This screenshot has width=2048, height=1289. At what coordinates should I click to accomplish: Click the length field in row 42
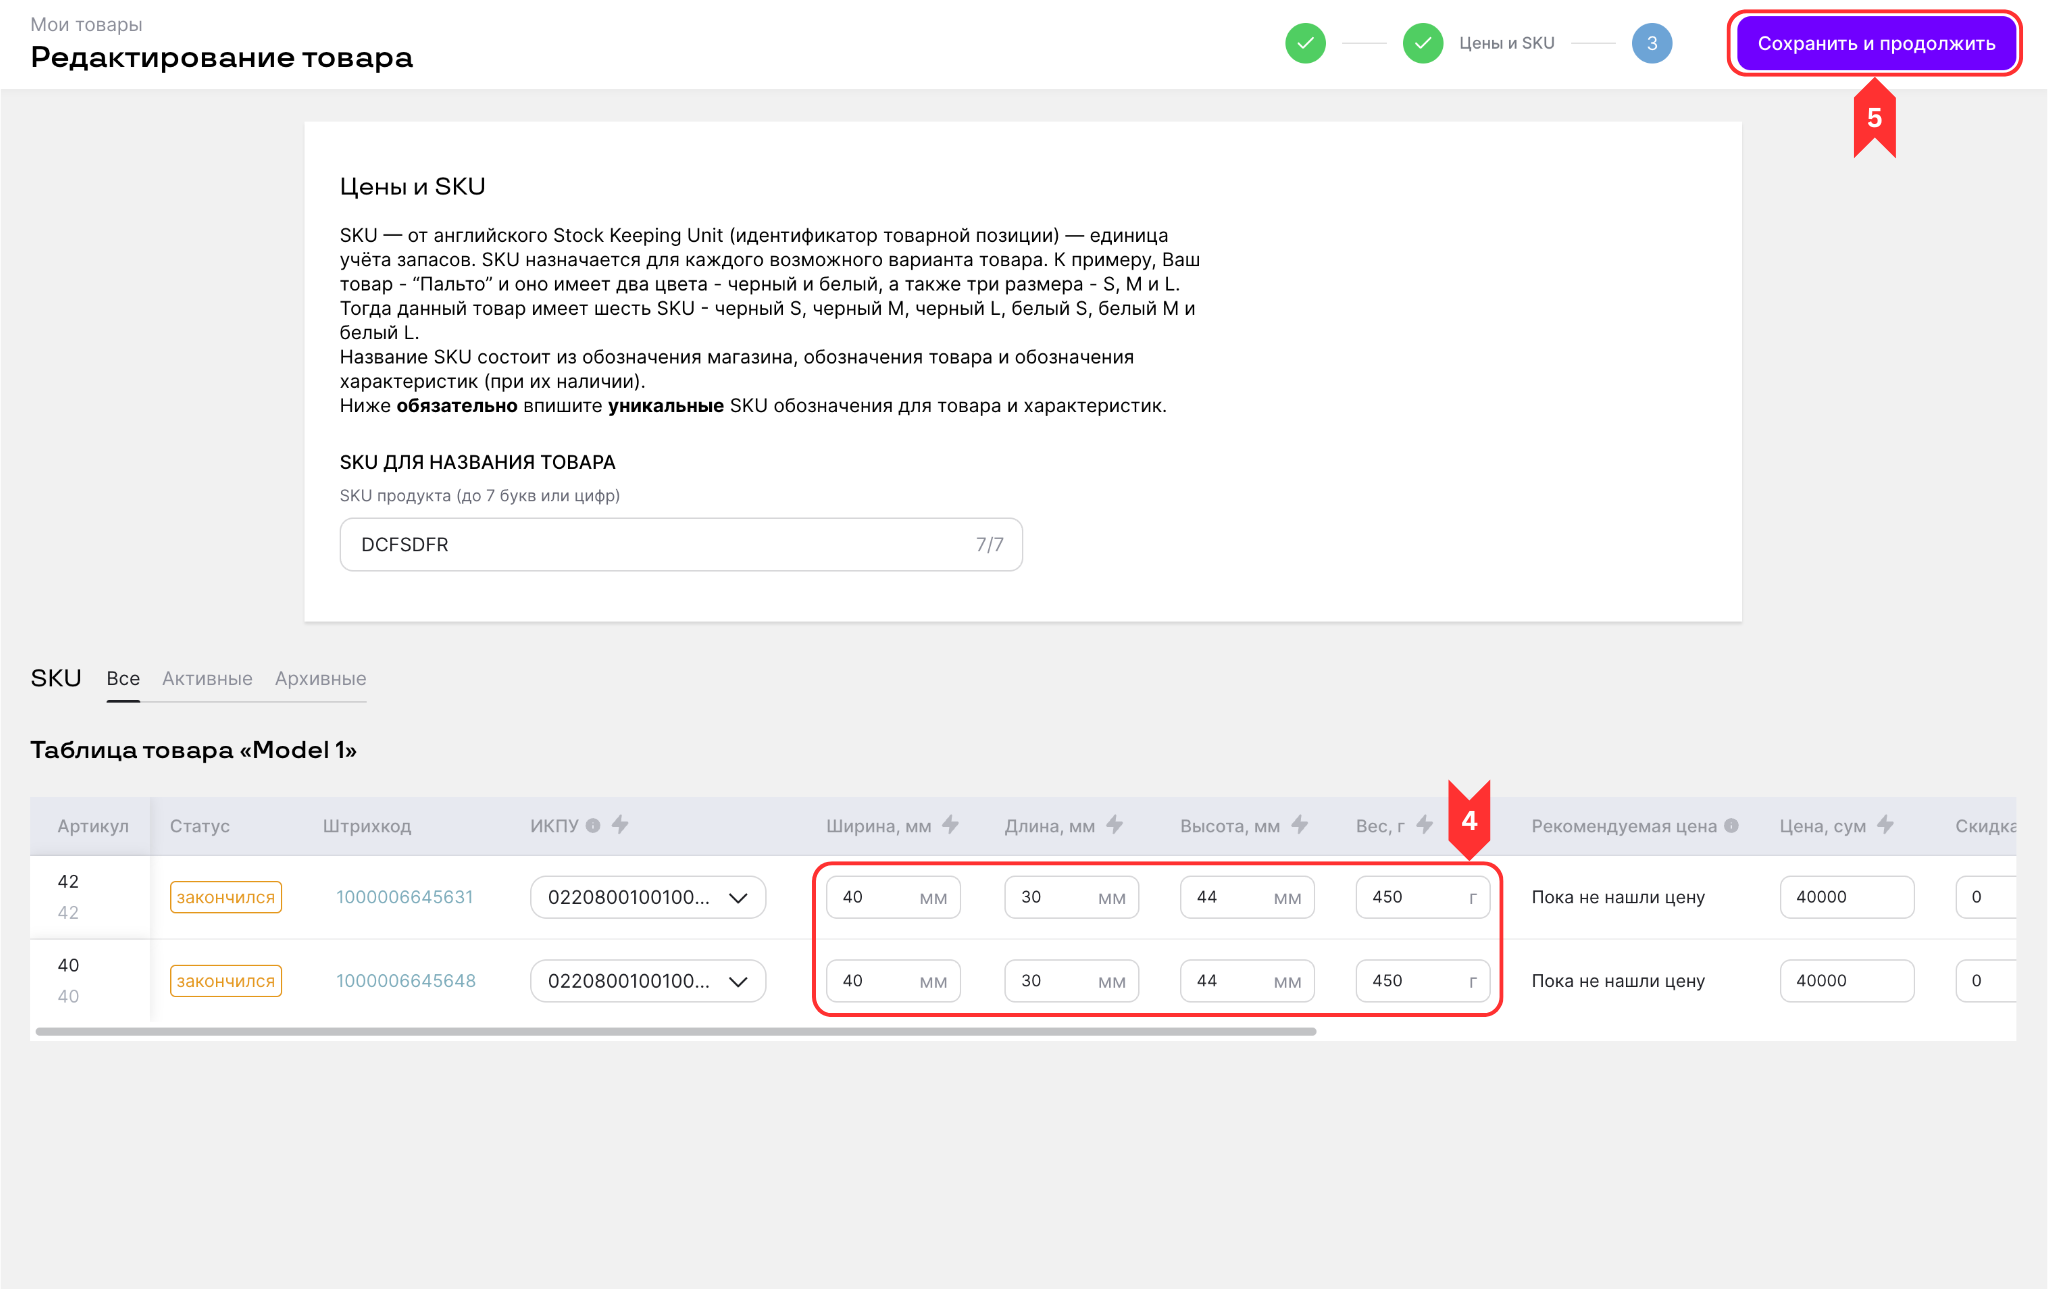pos(1071,897)
